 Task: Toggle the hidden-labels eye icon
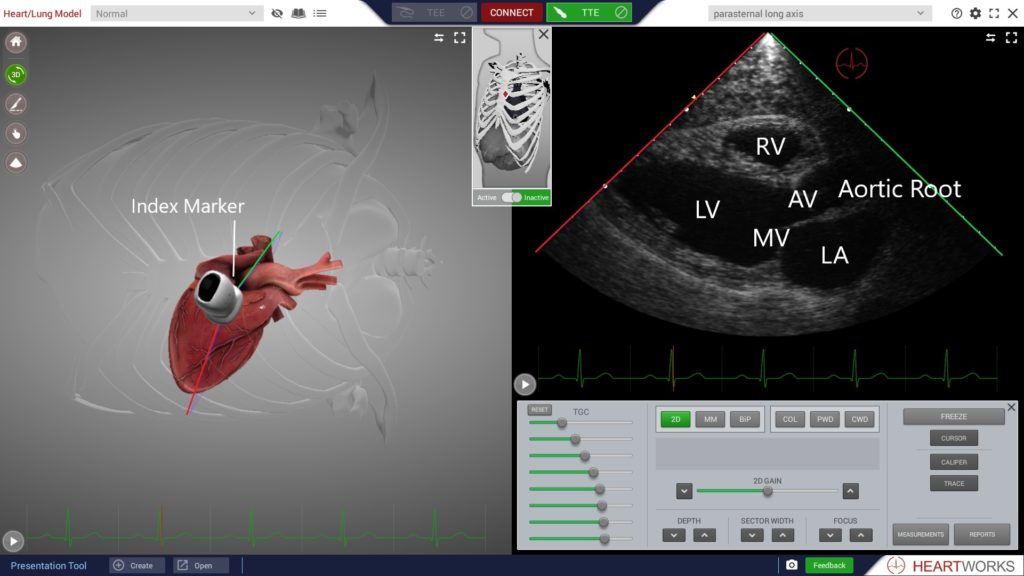tap(277, 13)
